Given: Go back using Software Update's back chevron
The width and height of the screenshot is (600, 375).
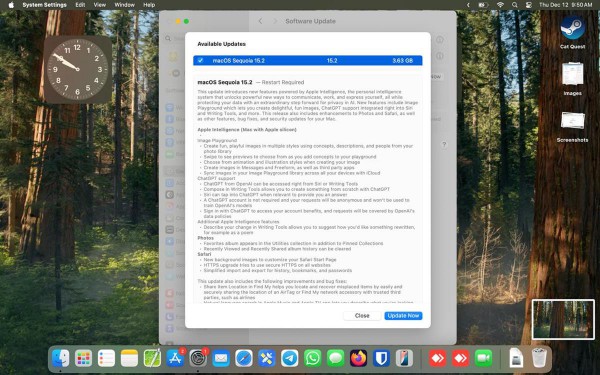Looking at the screenshot, I should (x=260, y=21).
